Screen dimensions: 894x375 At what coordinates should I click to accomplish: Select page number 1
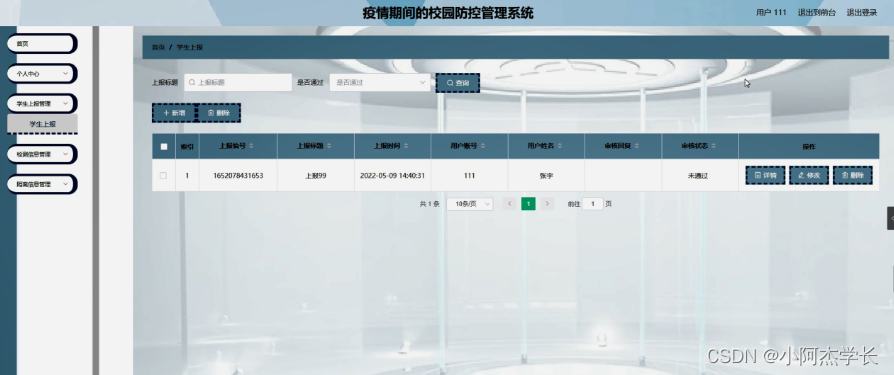tap(529, 204)
